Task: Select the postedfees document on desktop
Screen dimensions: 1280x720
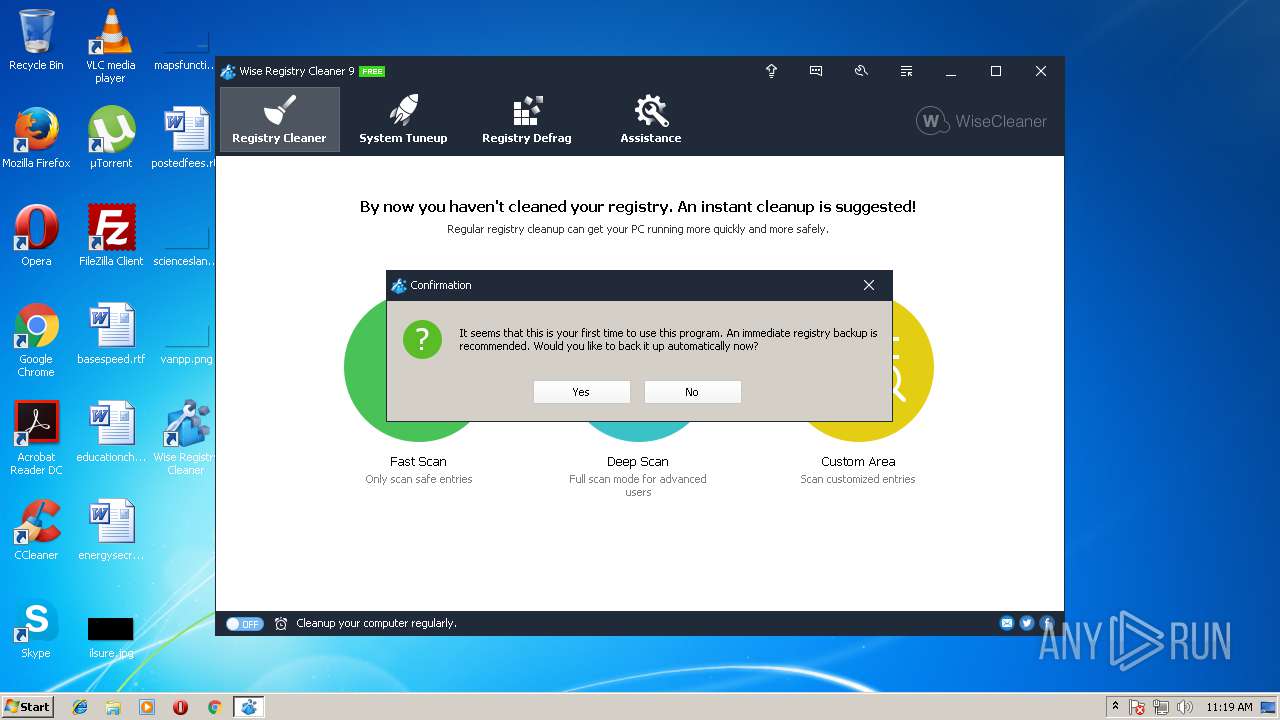Action: (186, 138)
